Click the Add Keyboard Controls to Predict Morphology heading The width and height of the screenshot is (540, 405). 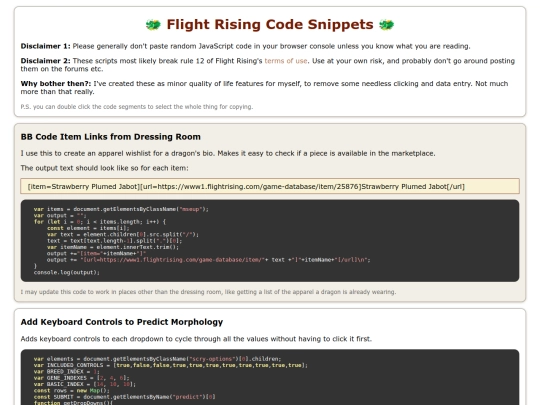tap(122, 322)
